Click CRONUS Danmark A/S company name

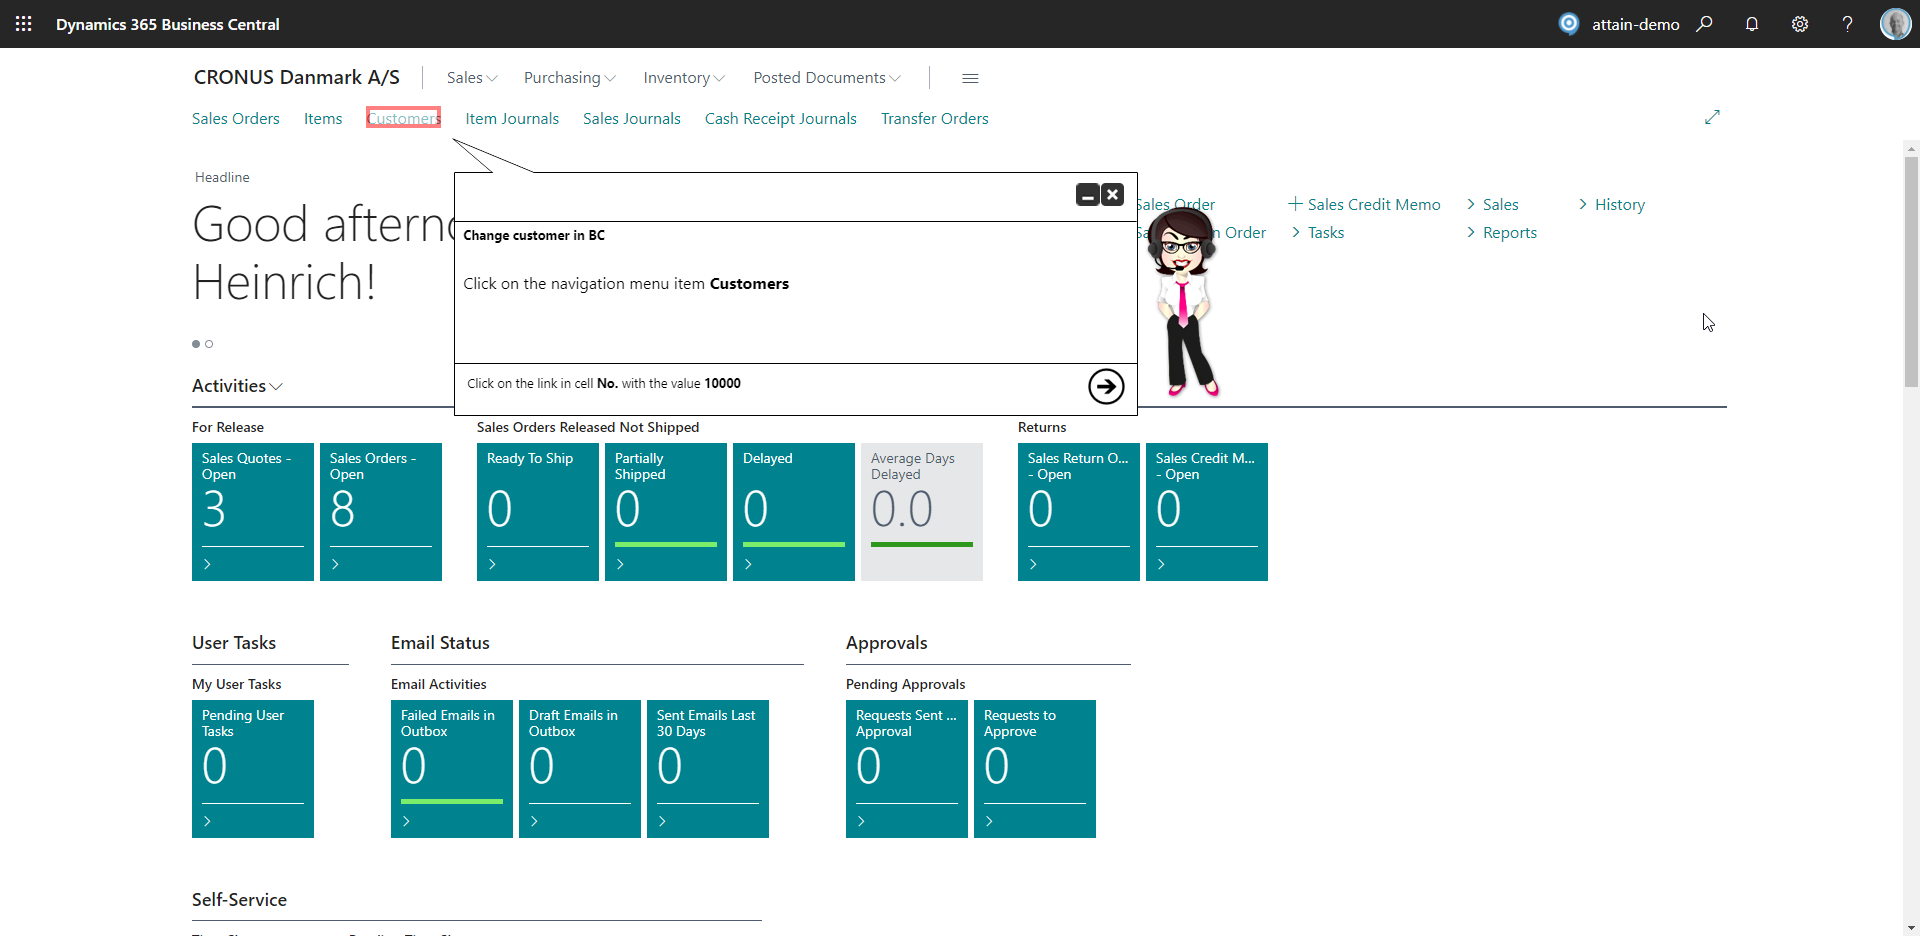[x=297, y=77]
